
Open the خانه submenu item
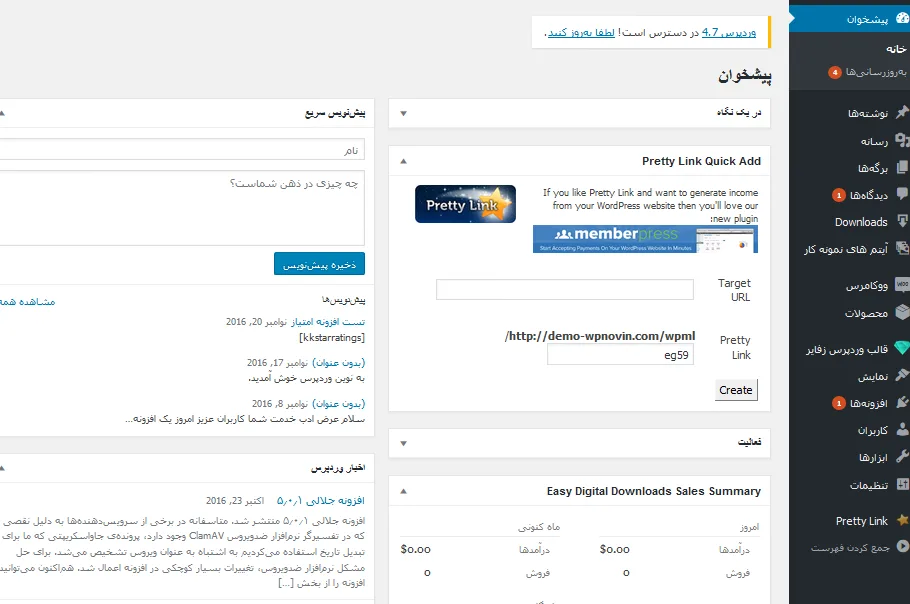click(895, 49)
